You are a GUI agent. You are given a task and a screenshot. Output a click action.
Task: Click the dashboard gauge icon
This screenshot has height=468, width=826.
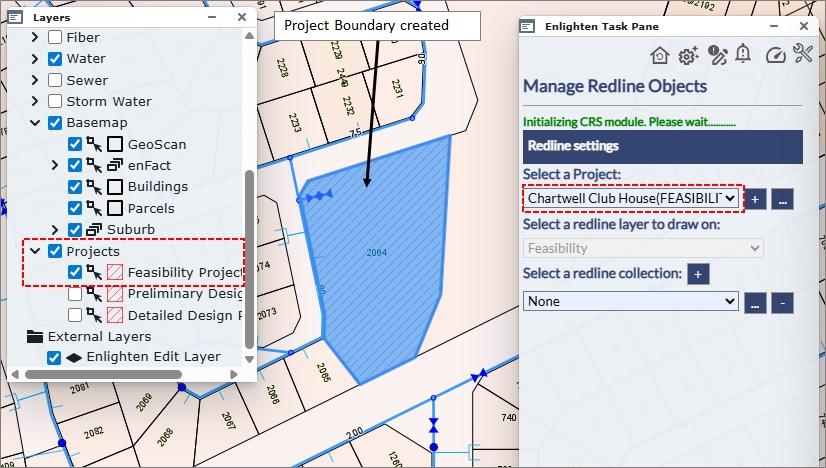click(x=776, y=55)
